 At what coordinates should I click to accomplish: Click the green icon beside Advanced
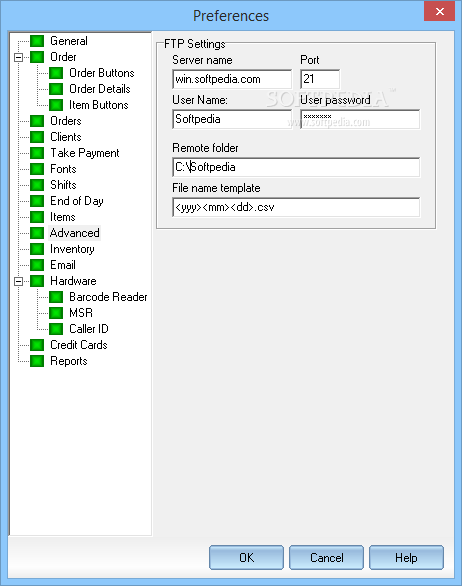pyautogui.click(x=37, y=233)
